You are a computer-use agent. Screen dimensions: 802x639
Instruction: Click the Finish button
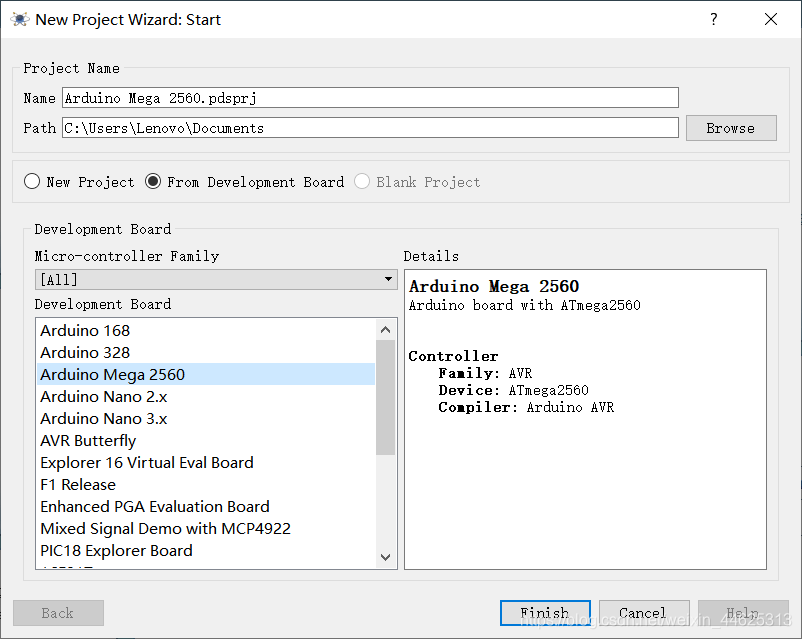[545, 613]
